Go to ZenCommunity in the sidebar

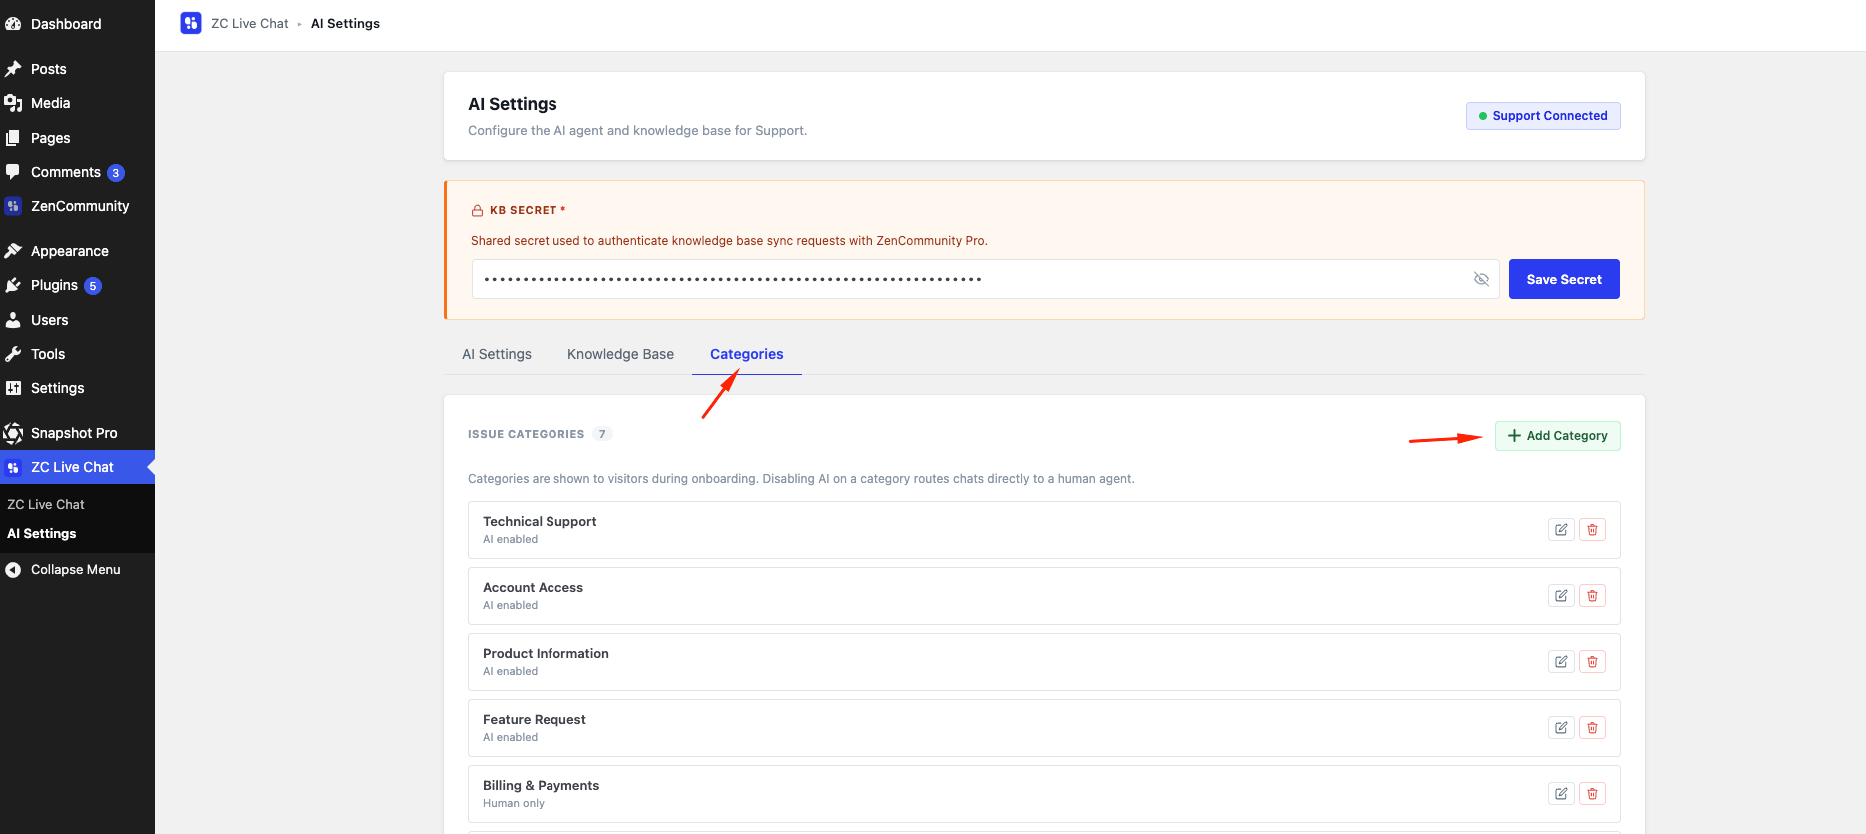77,207
